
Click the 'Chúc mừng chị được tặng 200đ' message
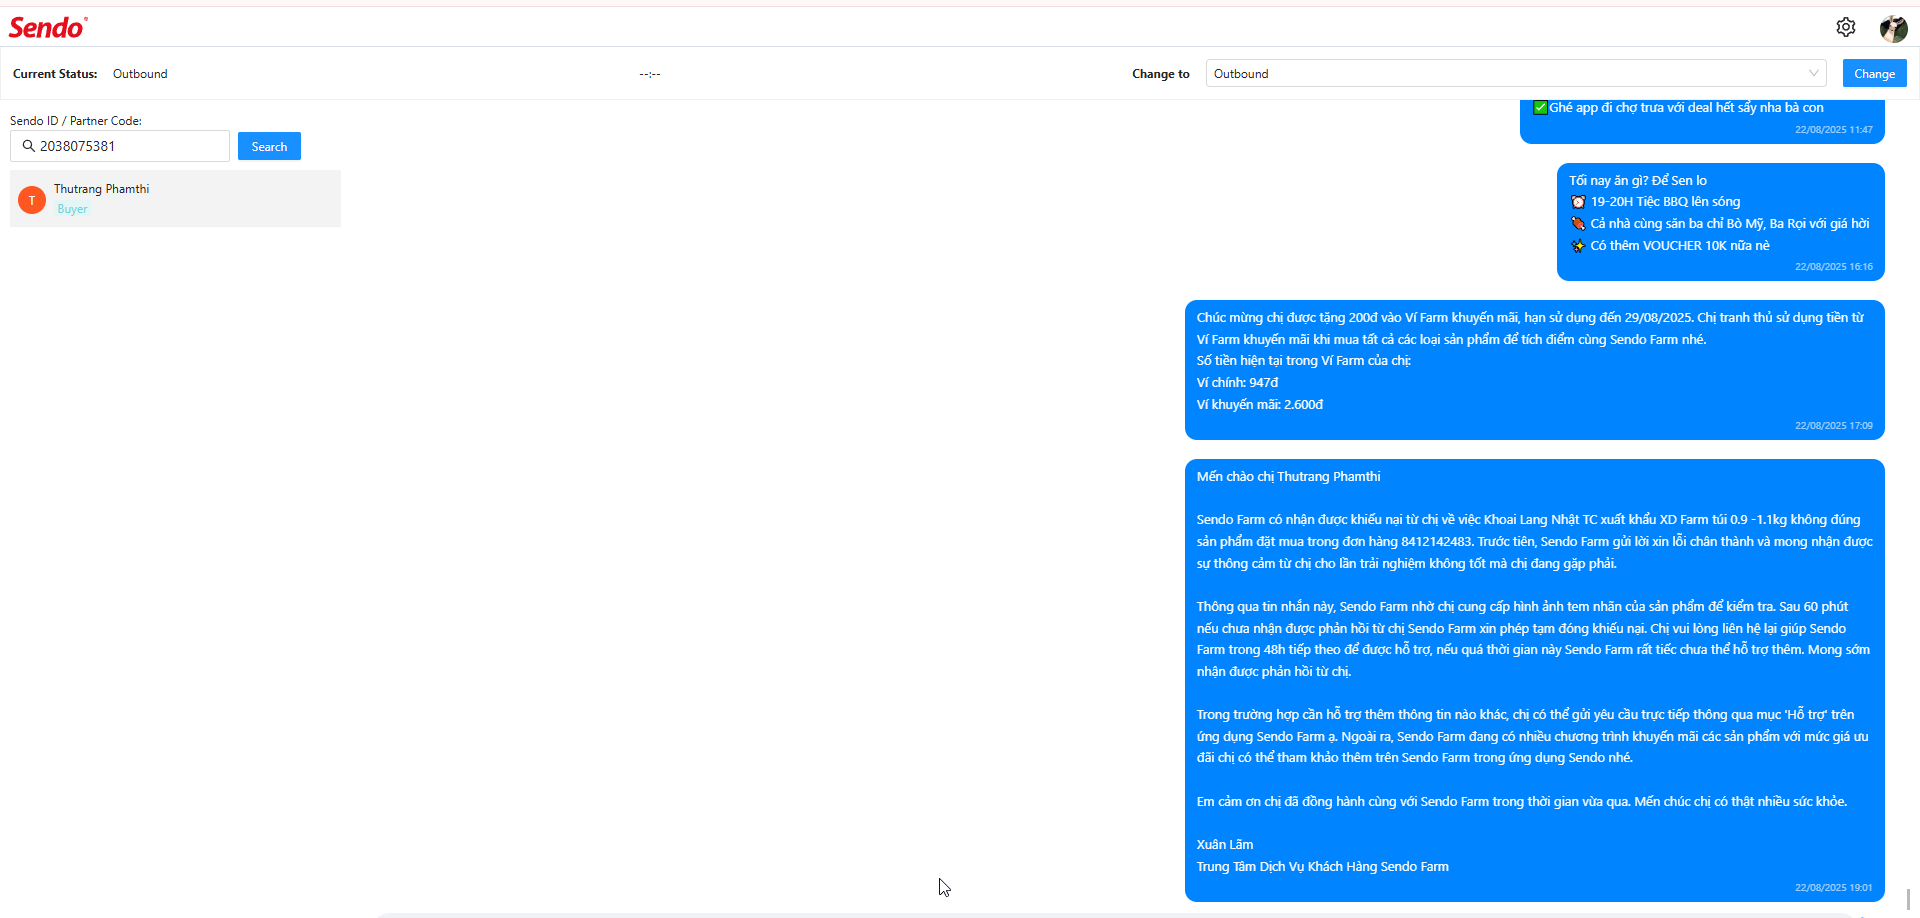coord(1535,370)
